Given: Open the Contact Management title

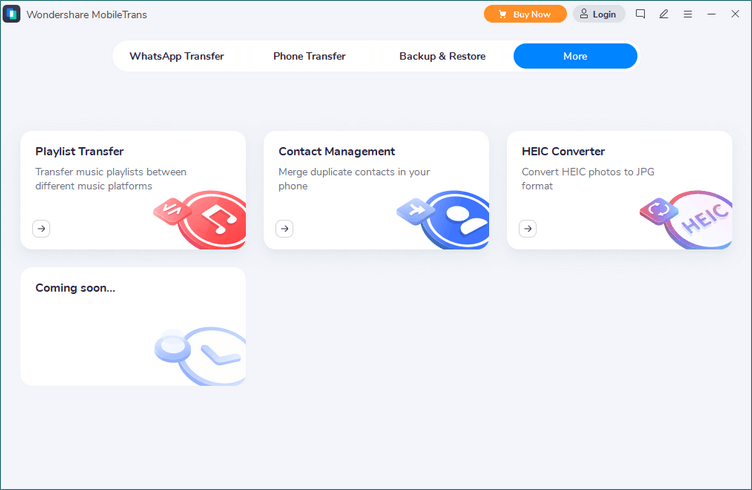Looking at the screenshot, I should point(337,152).
